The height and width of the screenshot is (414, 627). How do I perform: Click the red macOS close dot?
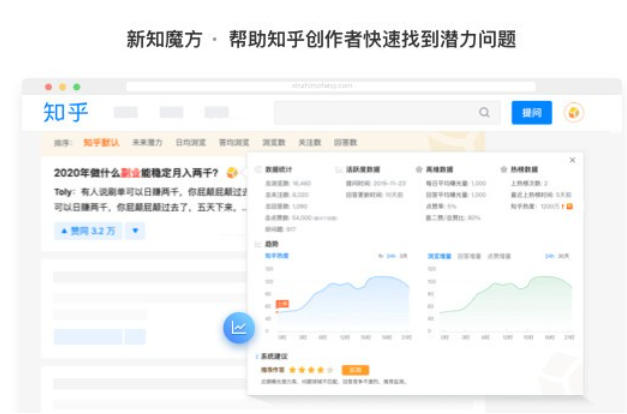48,87
